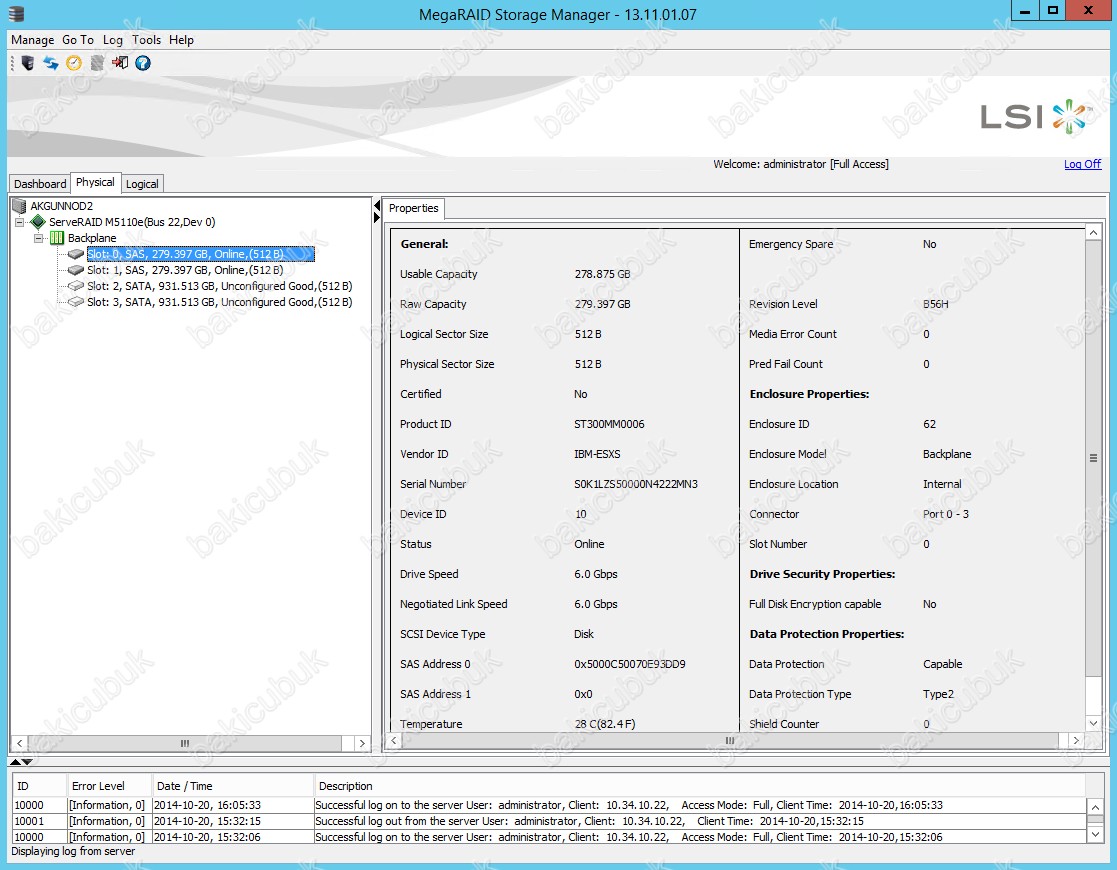Select the Properties tab
The width and height of the screenshot is (1117, 870).
tap(414, 208)
